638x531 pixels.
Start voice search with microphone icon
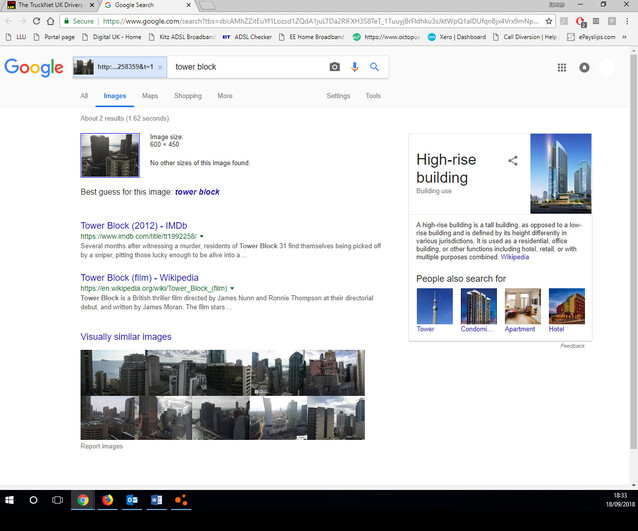click(354, 67)
